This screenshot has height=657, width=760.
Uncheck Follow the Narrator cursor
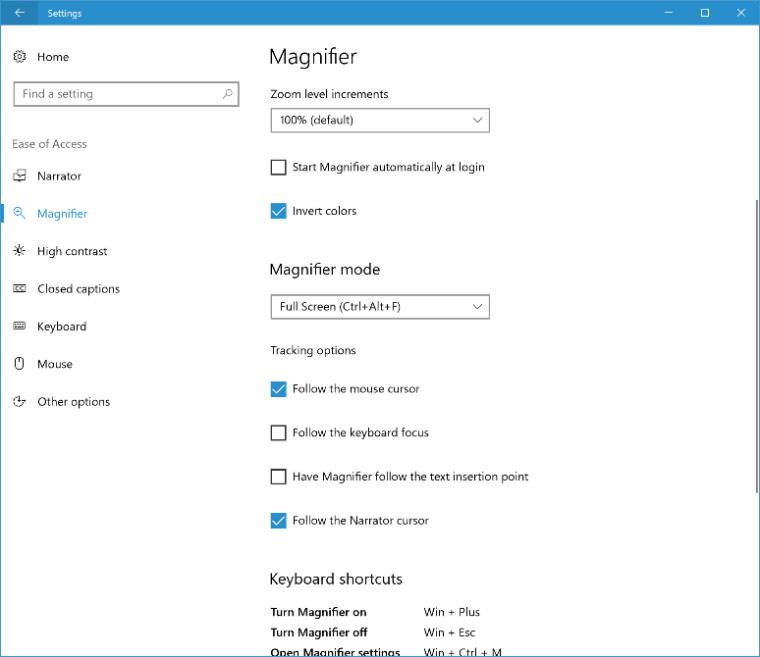[278, 521]
